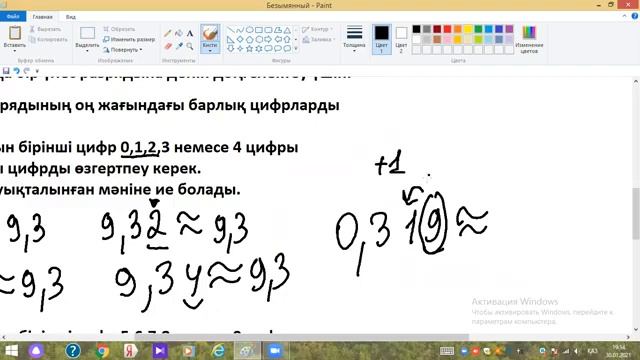Click the Crop (Обрезать) button
The height and width of the screenshot is (360, 640).
(x=119, y=29)
